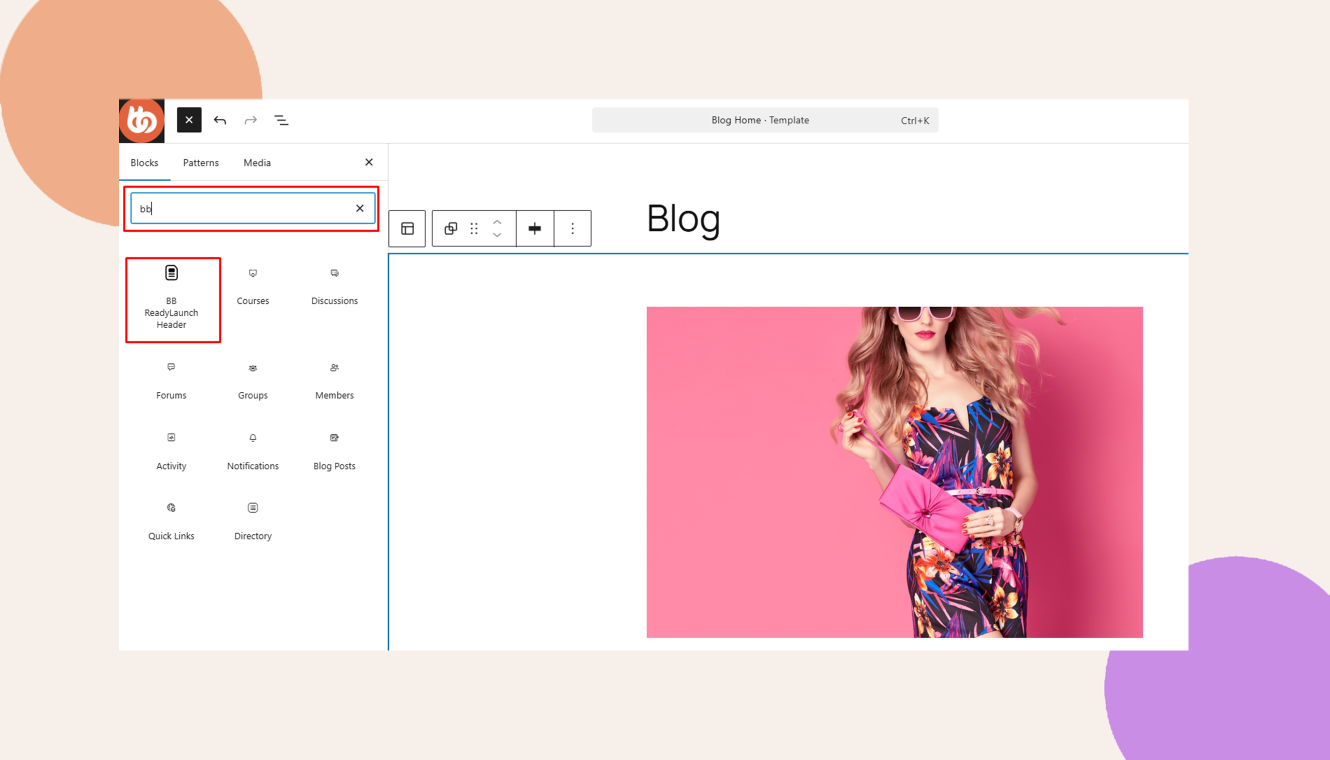
Task: Move the block down
Action: coord(497,236)
